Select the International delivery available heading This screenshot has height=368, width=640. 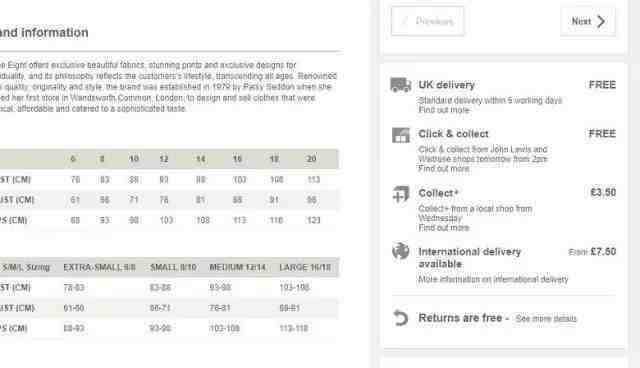470,258
